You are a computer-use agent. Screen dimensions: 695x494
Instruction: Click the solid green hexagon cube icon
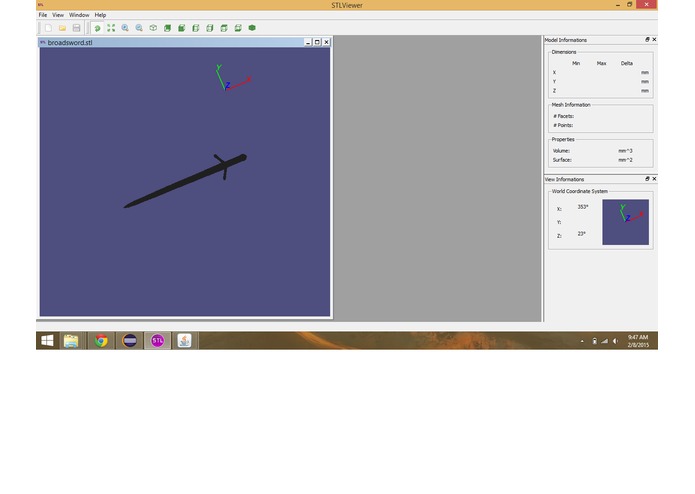252,28
